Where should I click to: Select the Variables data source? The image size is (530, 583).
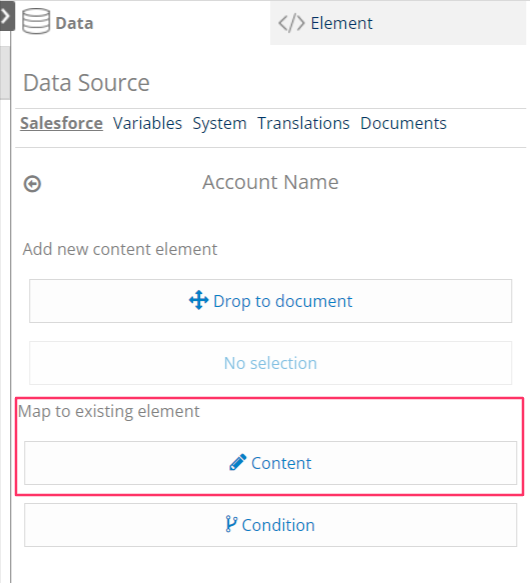point(147,123)
